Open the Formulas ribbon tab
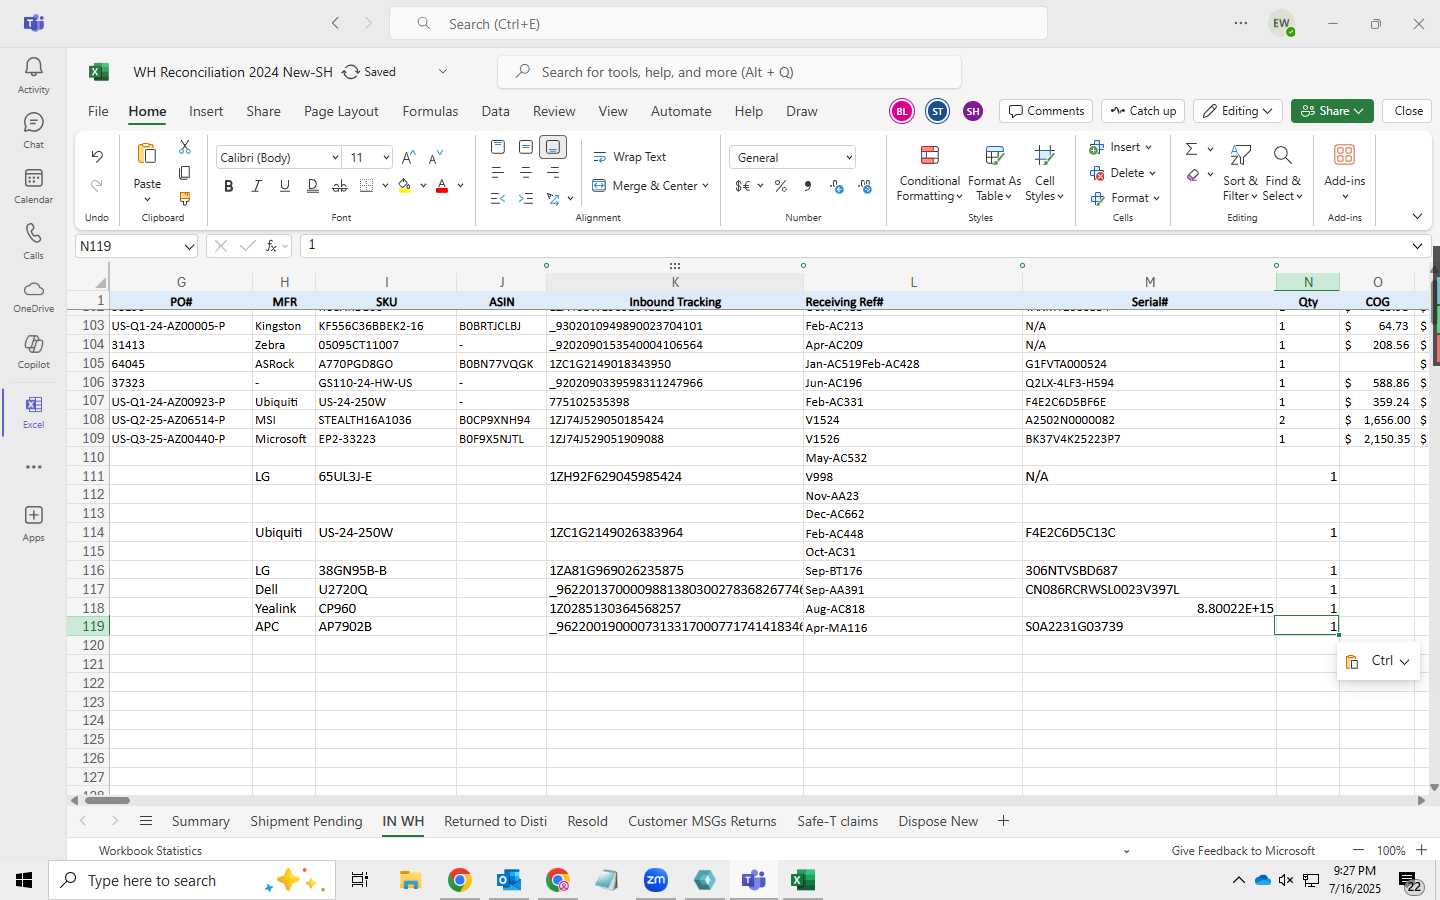Viewport: 1440px width, 900px height. click(x=430, y=111)
